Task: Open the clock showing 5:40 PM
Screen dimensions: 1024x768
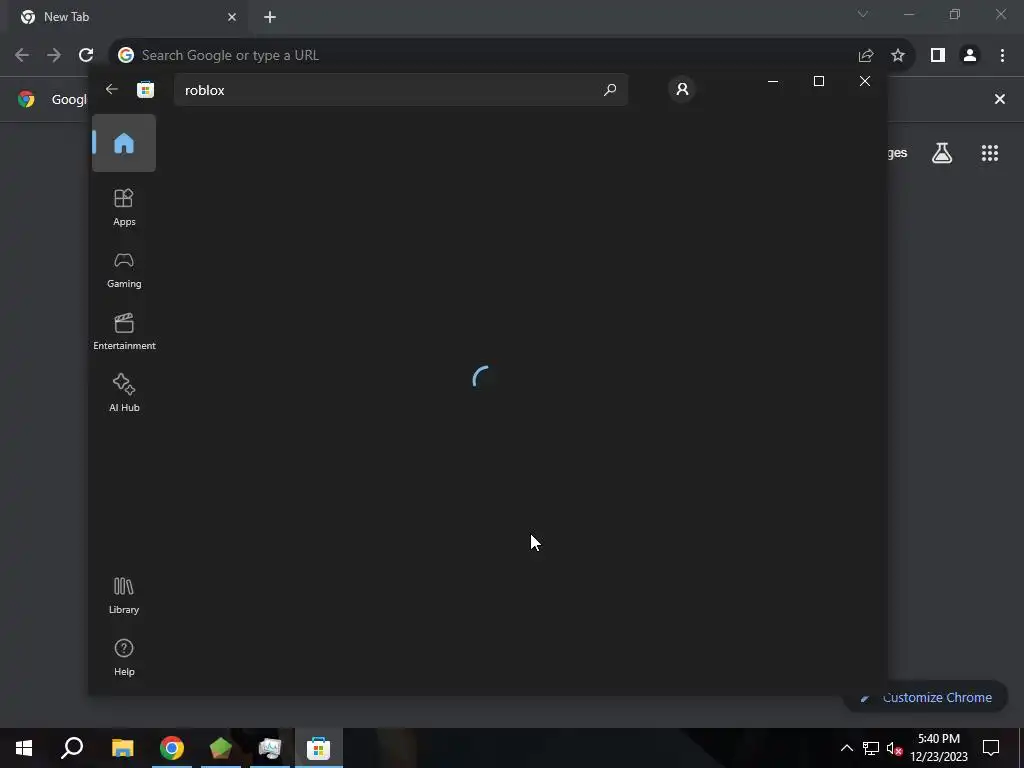Action: click(x=938, y=748)
